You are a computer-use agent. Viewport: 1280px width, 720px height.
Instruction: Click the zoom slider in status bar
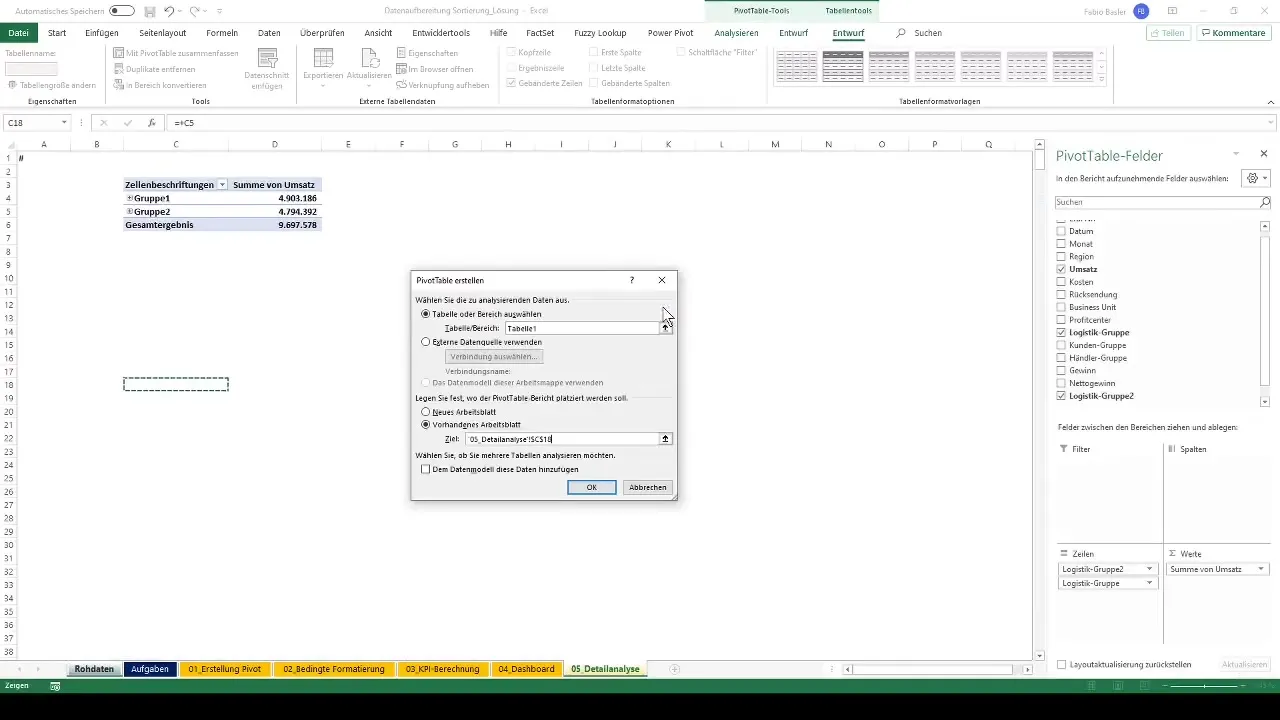click(x=1206, y=686)
